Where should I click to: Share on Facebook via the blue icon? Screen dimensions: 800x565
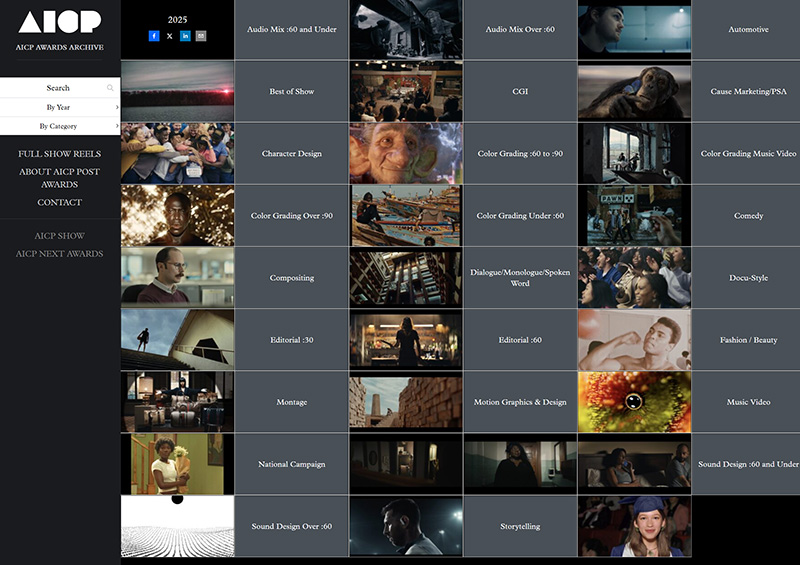tap(154, 36)
